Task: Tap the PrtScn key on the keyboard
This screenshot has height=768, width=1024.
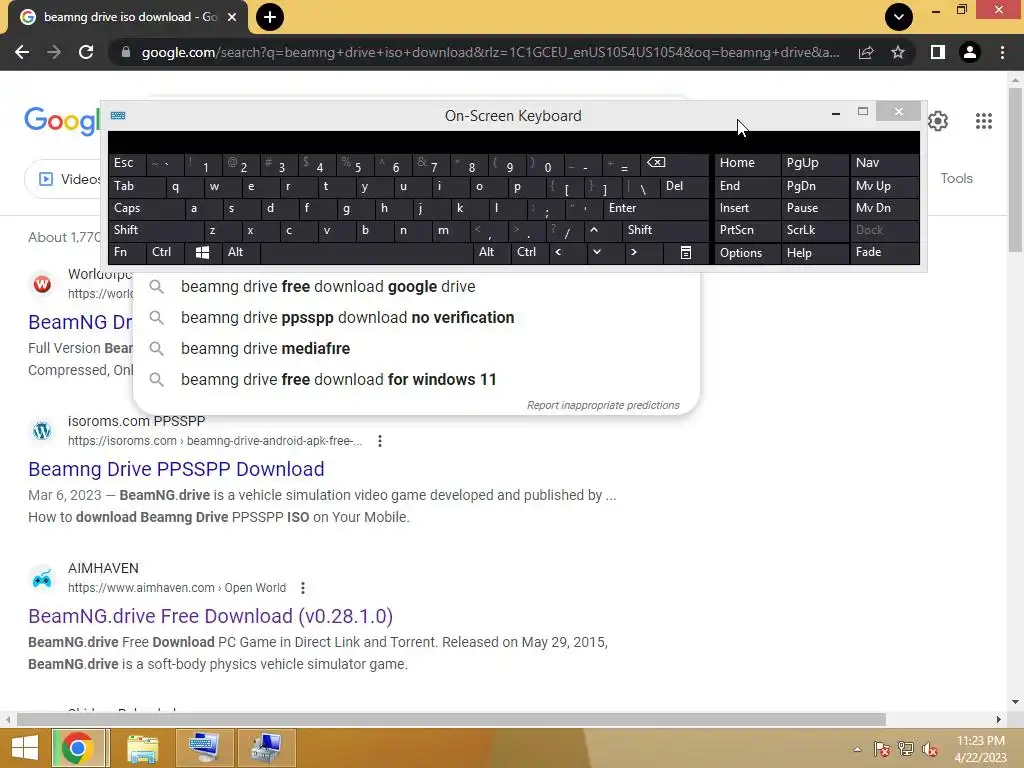Action: click(747, 231)
